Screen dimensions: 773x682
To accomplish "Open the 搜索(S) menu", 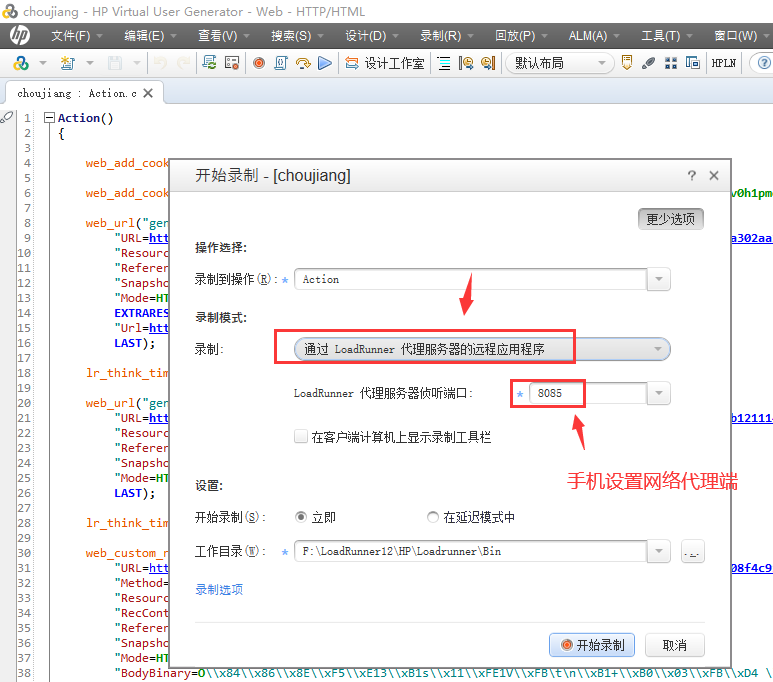I will pos(297,36).
